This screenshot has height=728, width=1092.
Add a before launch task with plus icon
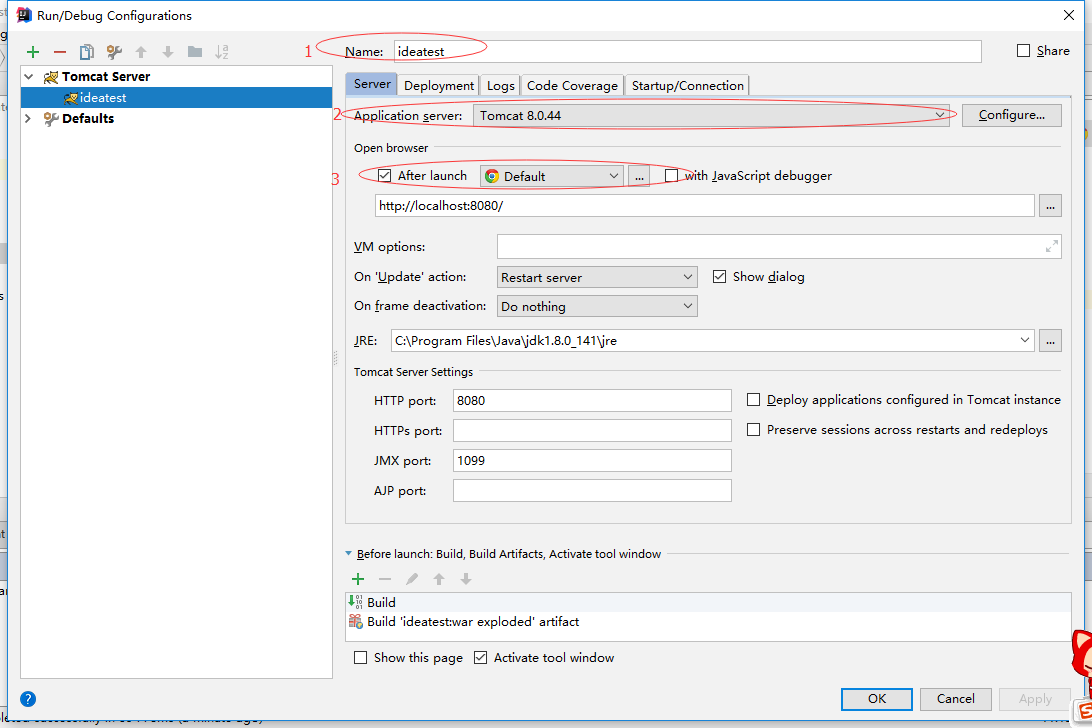pos(358,579)
